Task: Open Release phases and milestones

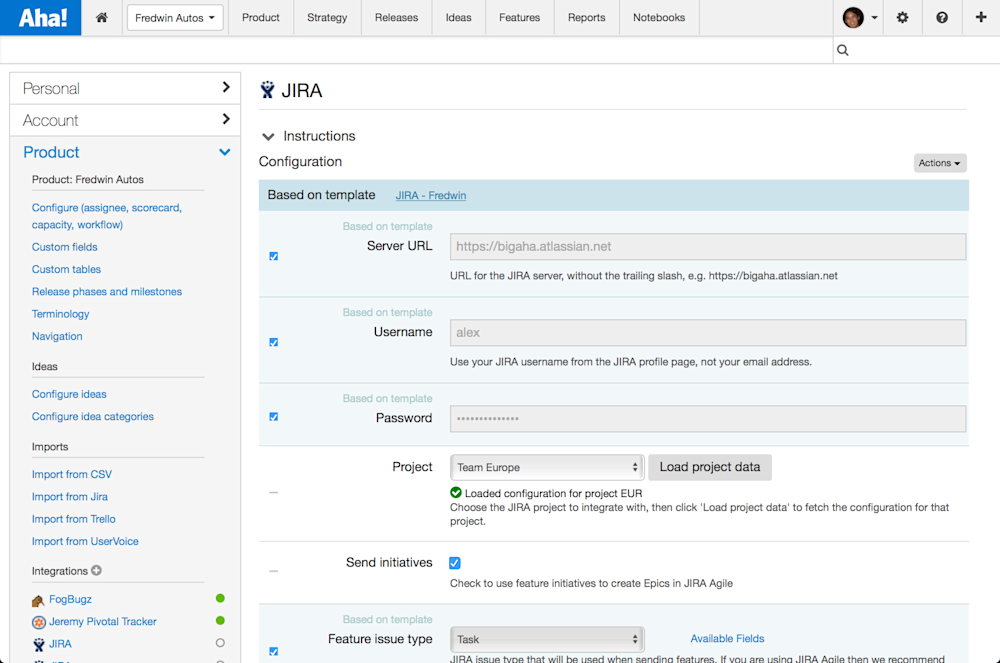Action: point(107,291)
